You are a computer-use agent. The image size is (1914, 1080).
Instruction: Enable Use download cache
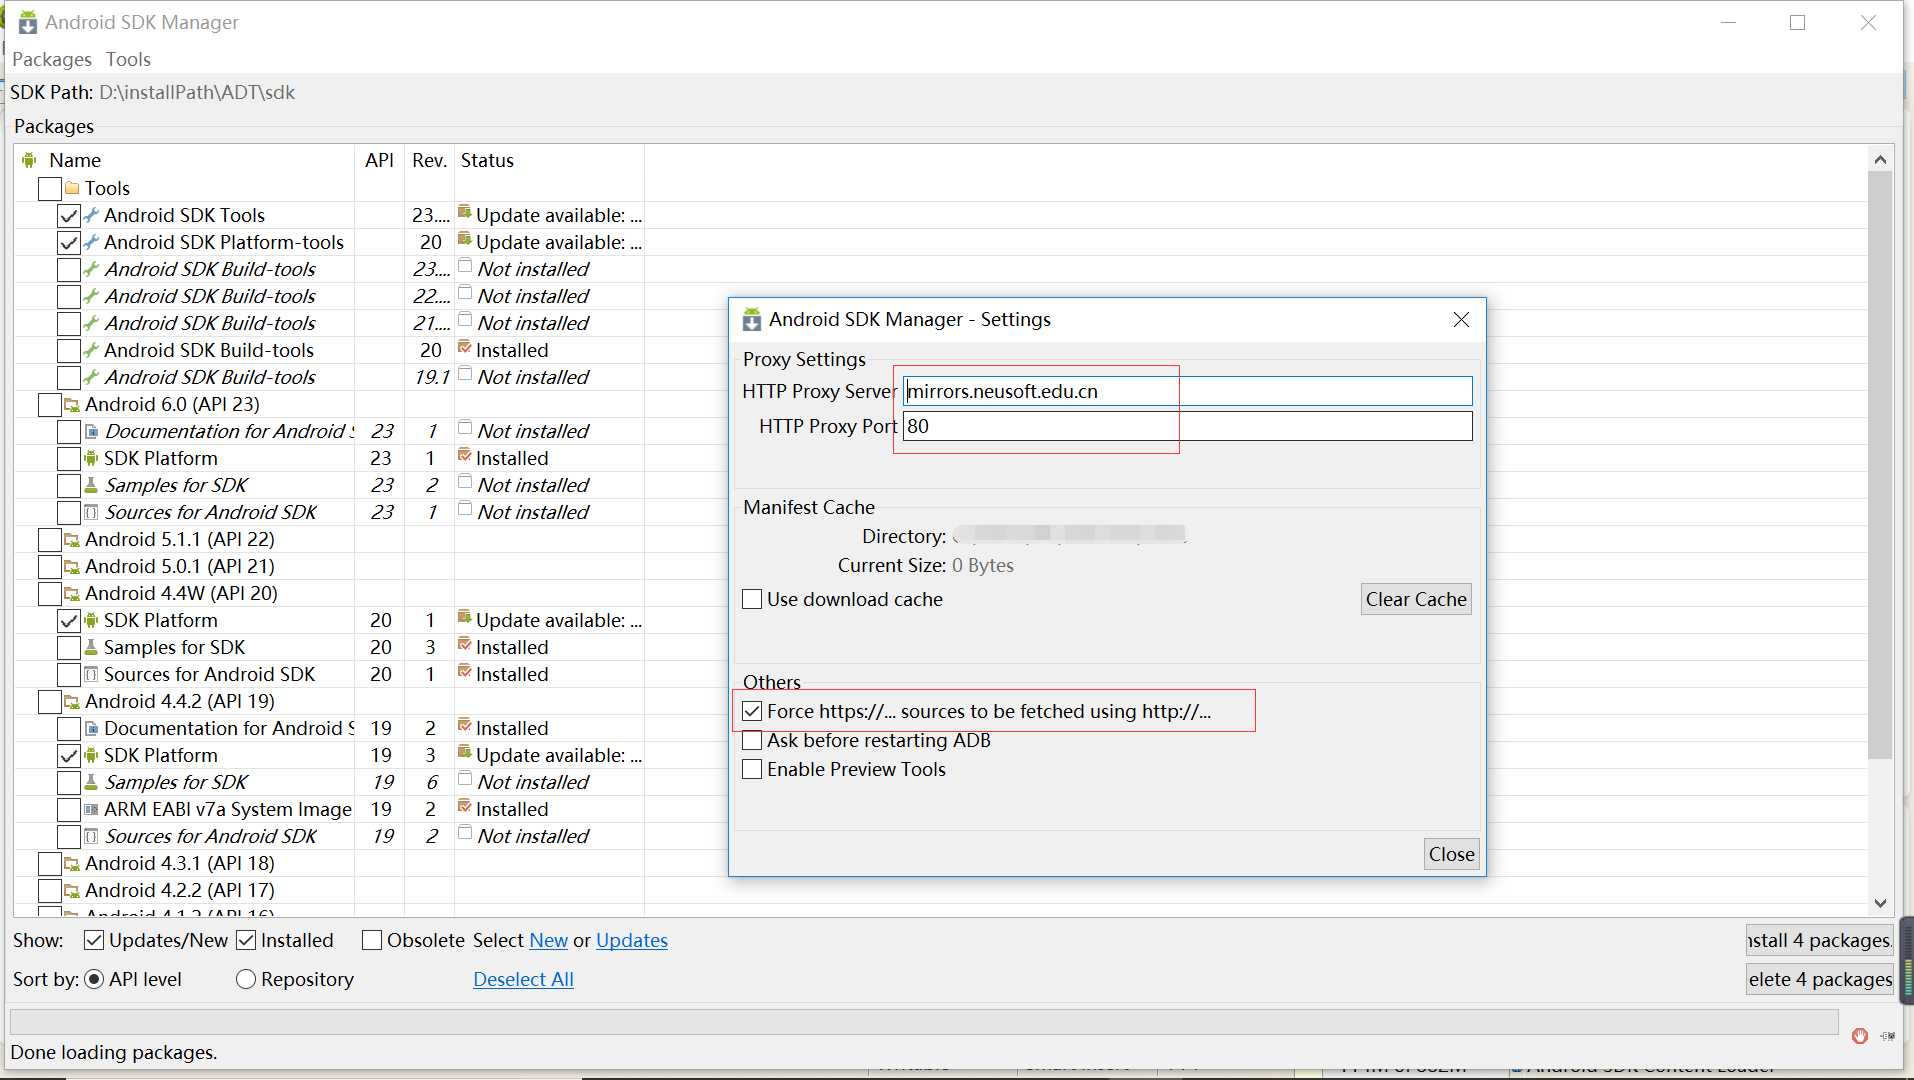pyautogui.click(x=752, y=599)
